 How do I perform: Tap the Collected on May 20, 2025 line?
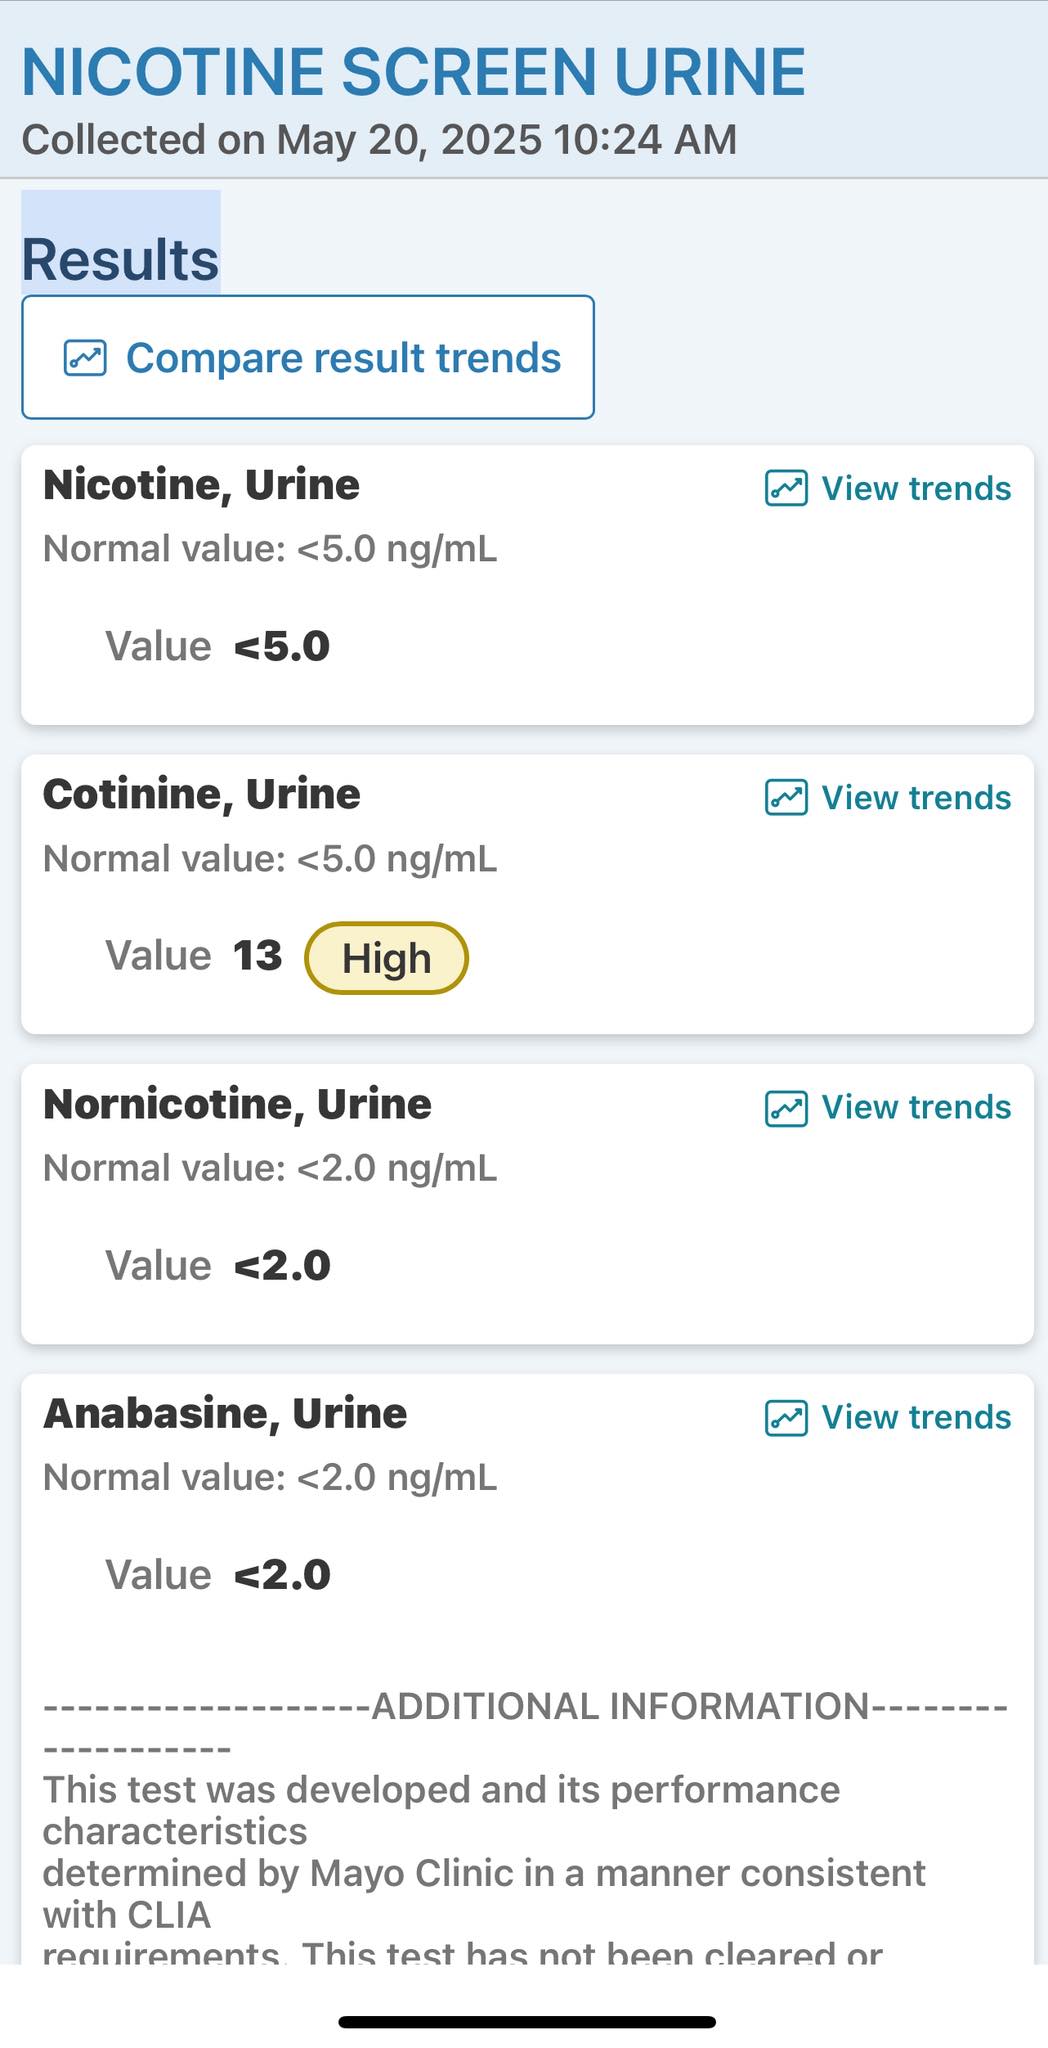coord(379,140)
